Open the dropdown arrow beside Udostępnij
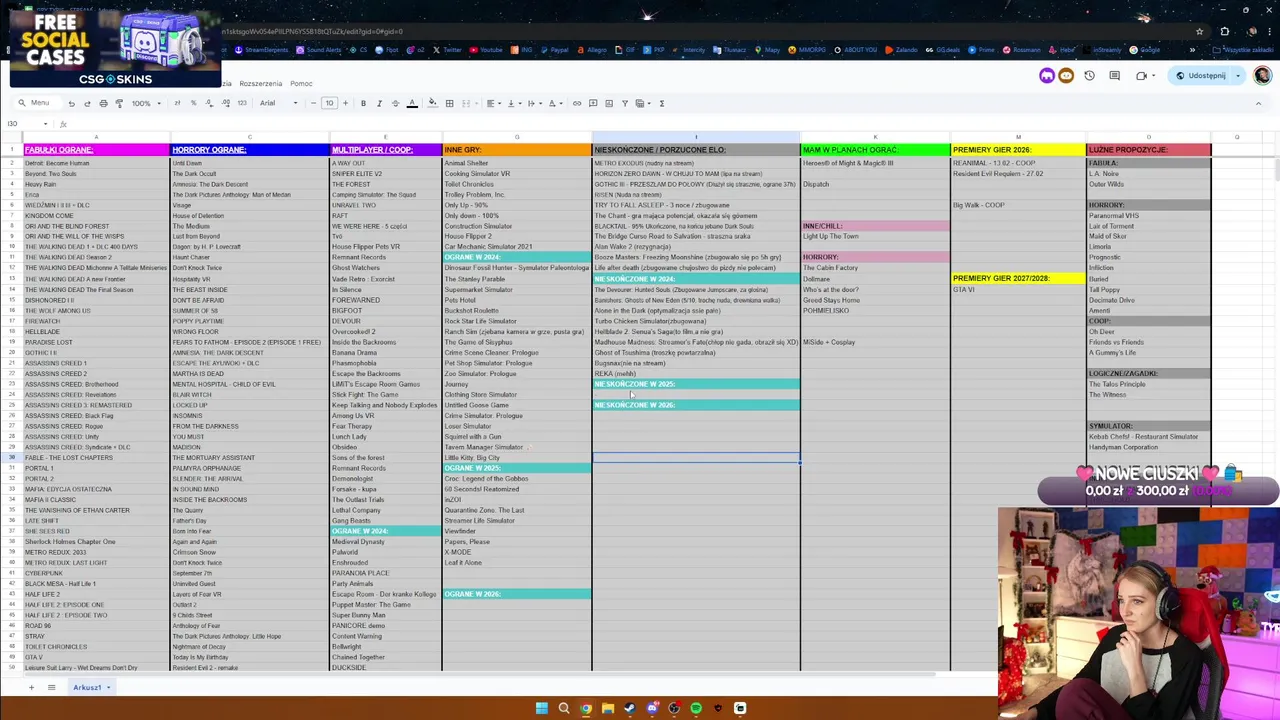Image resolution: width=1280 pixels, height=720 pixels. (1238, 76)
